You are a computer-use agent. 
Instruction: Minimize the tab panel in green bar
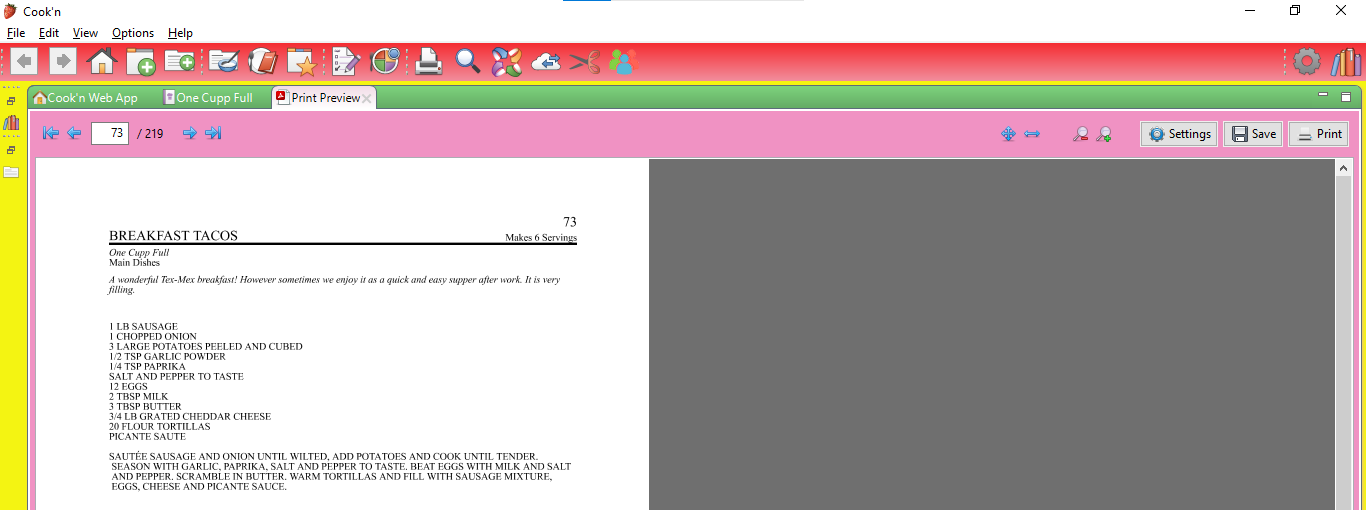tap(1323, 96)
